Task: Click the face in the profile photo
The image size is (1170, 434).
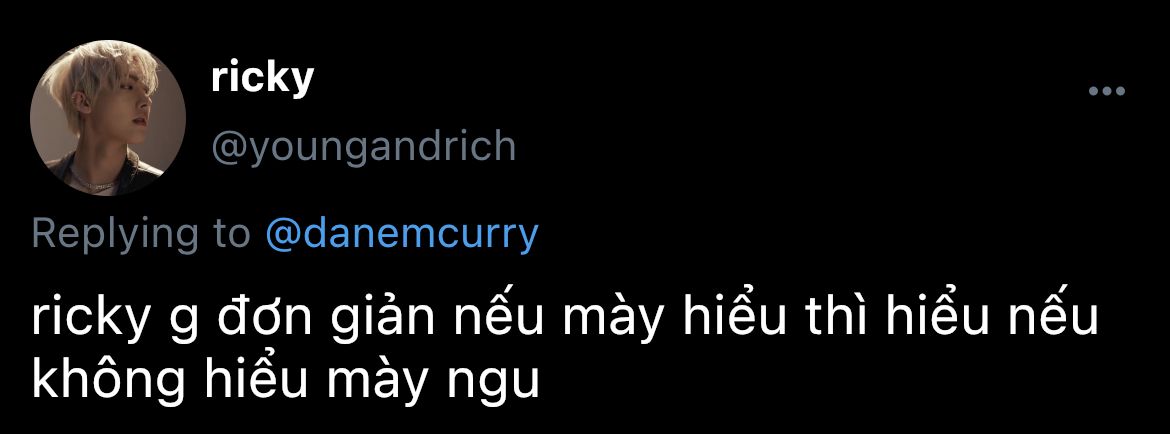Action: (x=136, y=112)
